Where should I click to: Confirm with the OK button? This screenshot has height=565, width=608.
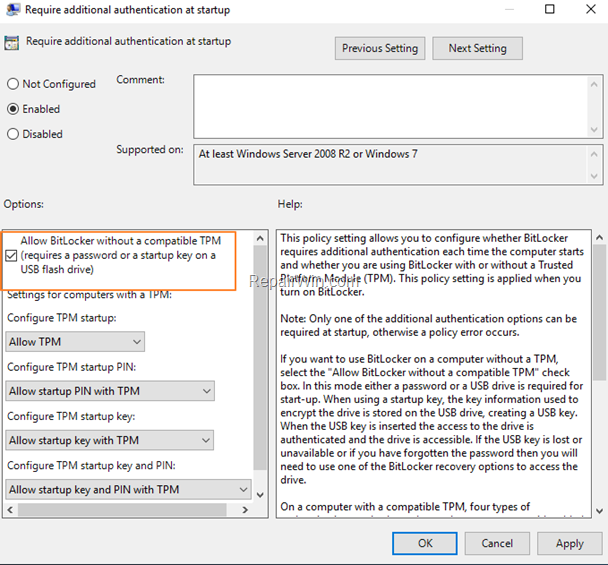(425, 543)
